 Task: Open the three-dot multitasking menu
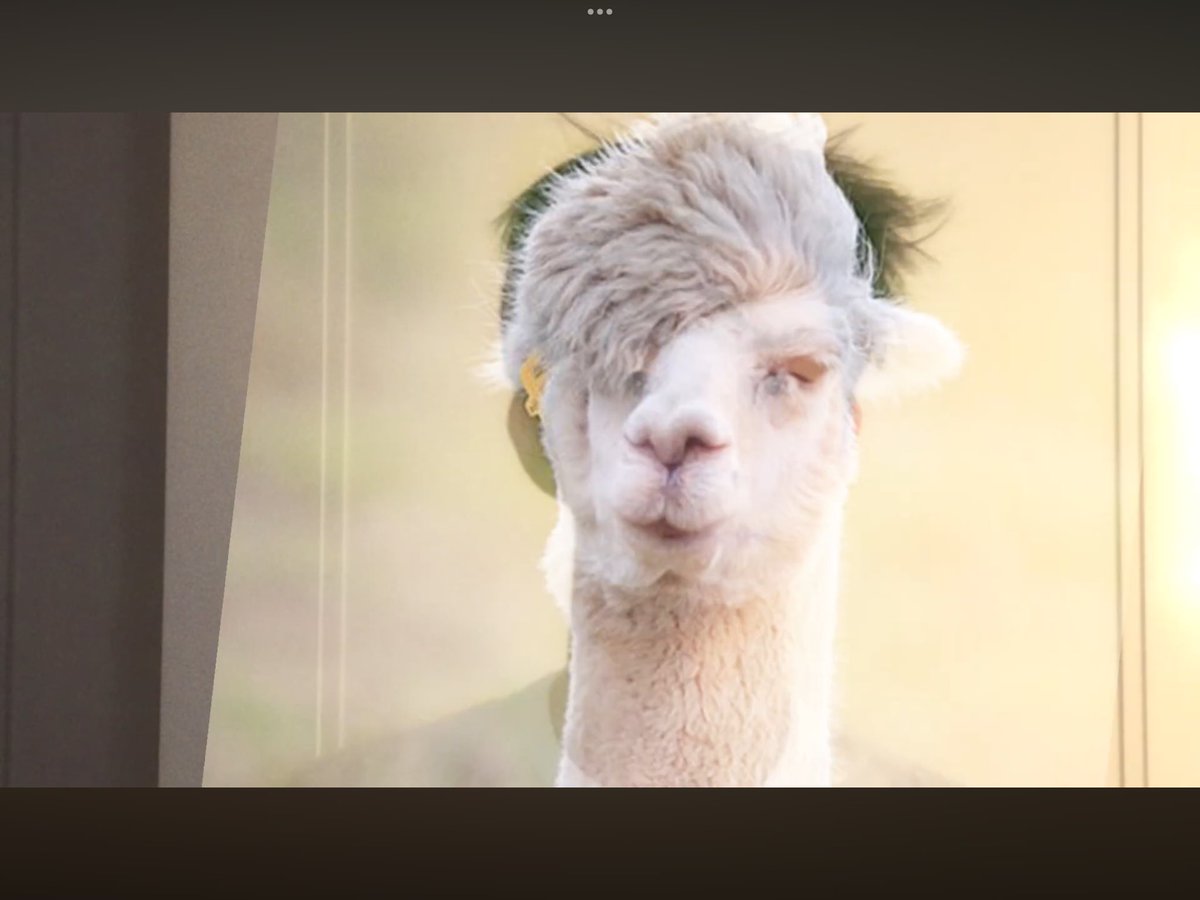[600, 12]
